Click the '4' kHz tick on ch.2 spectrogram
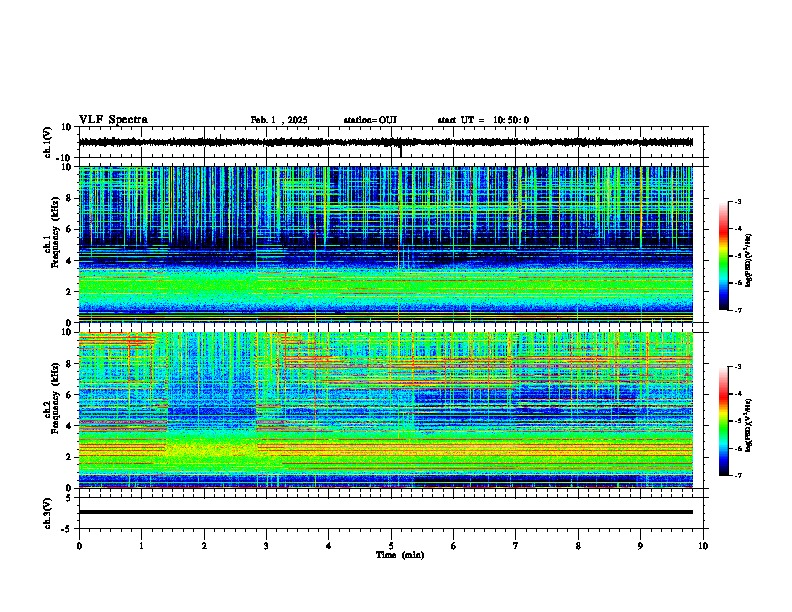 [x=69, y=426]
